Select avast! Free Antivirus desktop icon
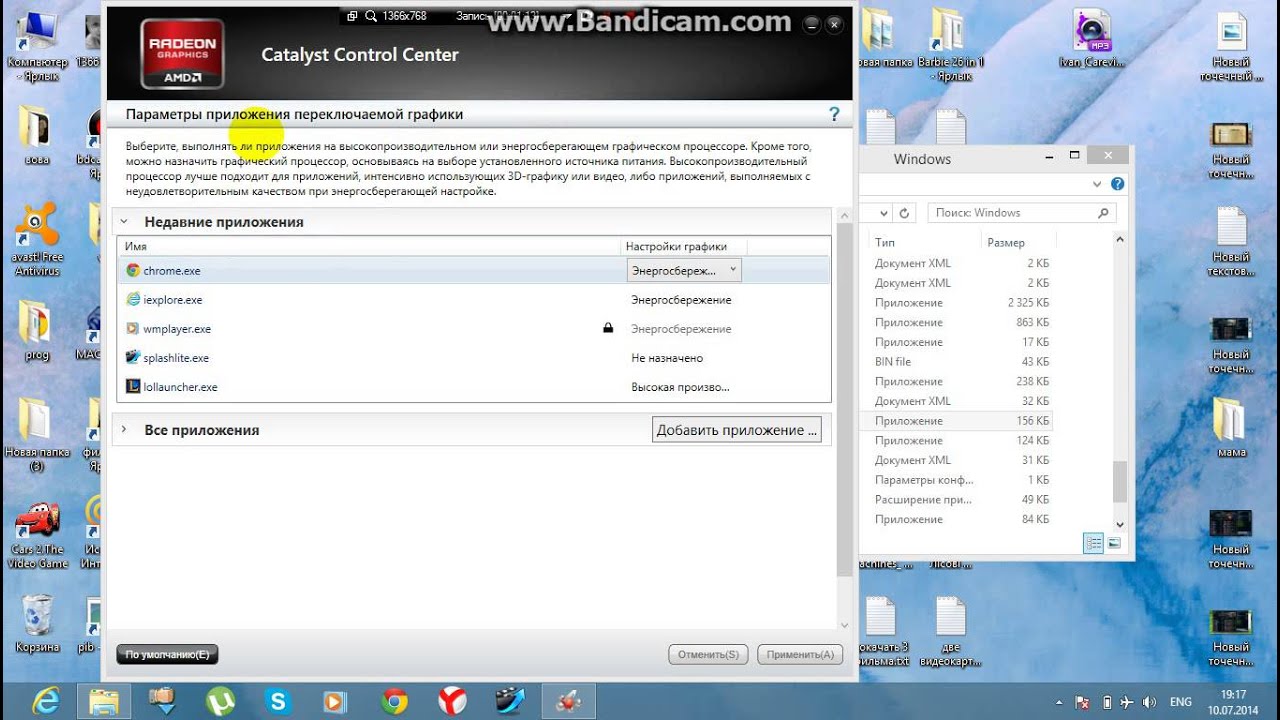 pos(36,240)
